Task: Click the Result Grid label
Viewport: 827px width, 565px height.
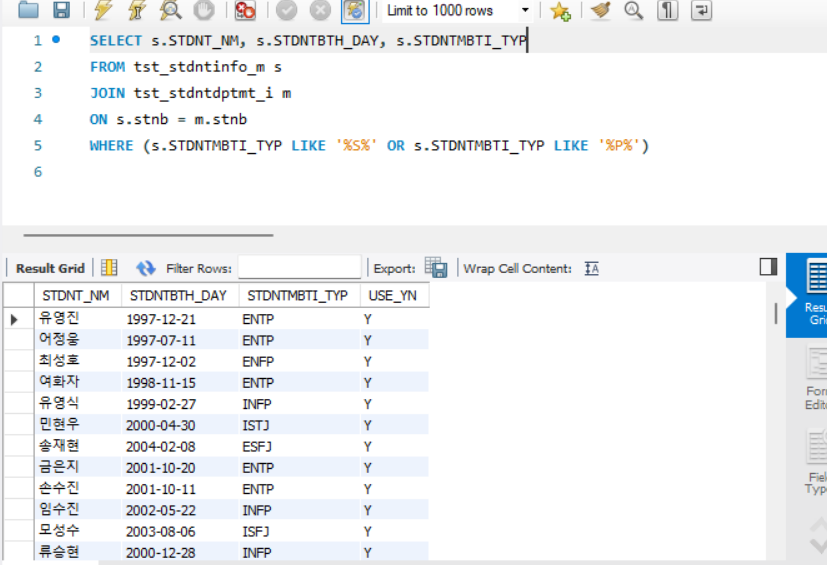Action: tap(50, 269)
